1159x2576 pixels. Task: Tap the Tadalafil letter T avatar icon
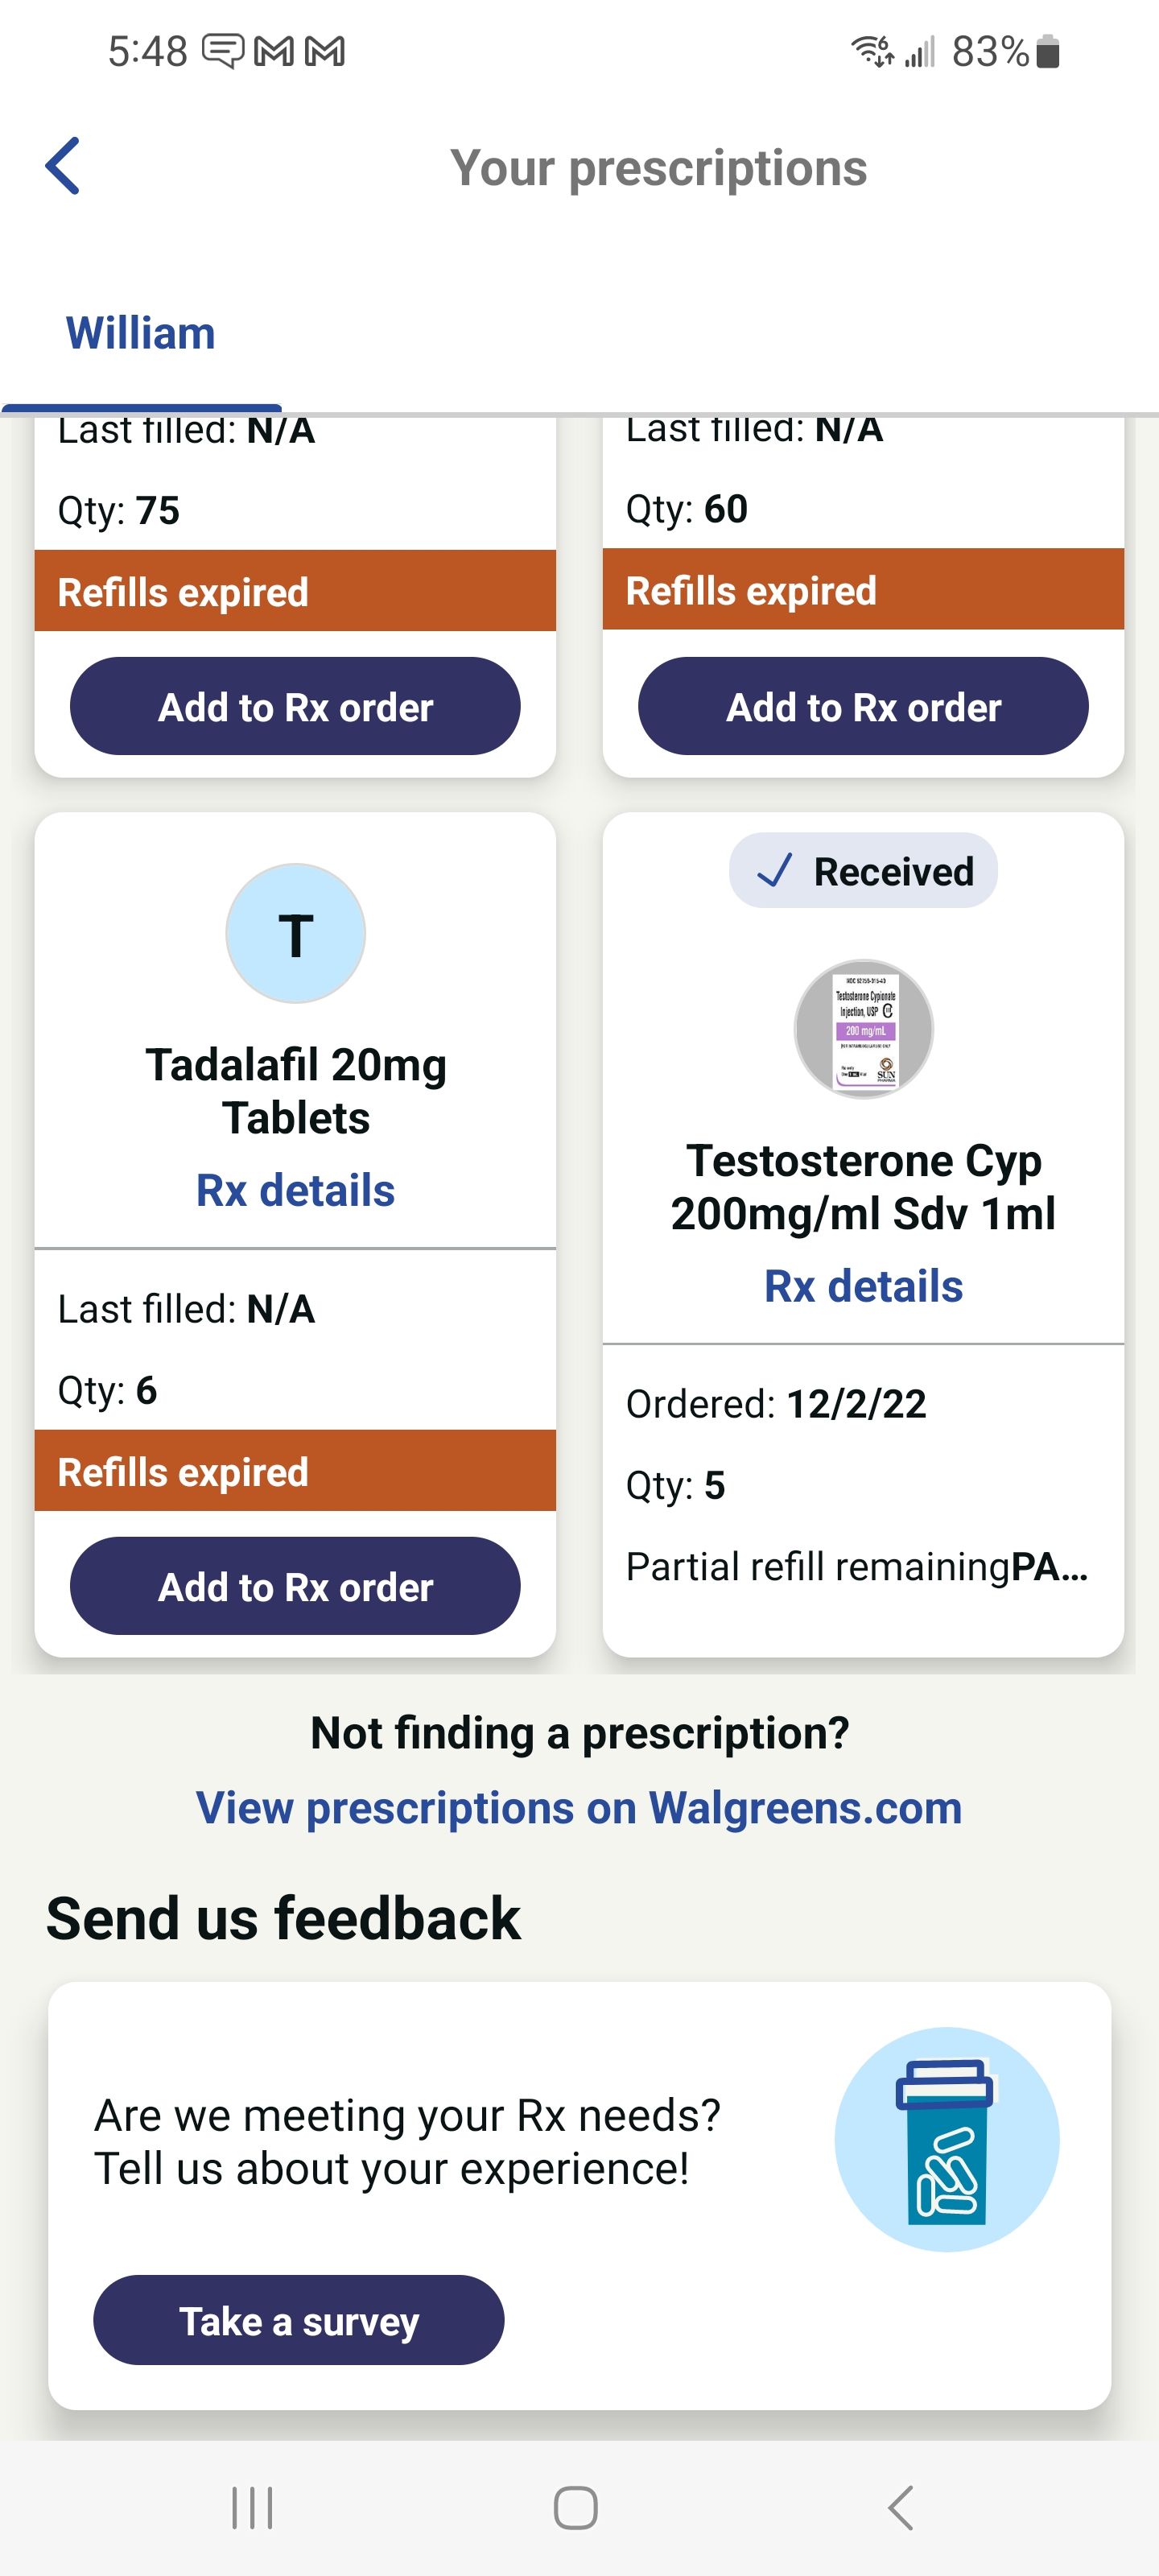[x=295, y=934]
